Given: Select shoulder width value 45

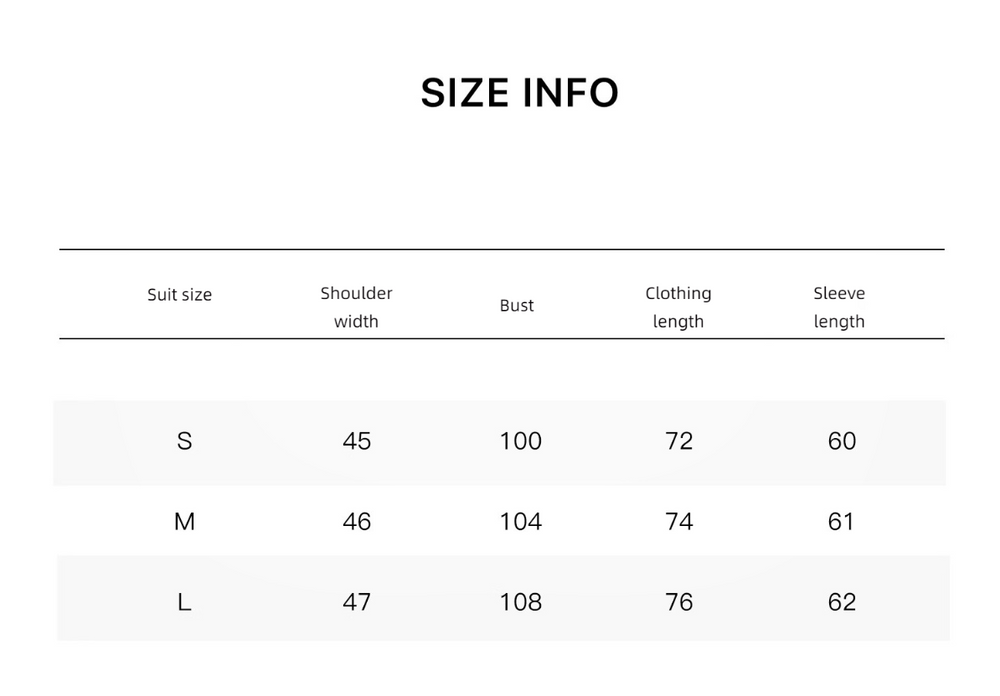Looking at the screenshot, I should click(357, 441).
